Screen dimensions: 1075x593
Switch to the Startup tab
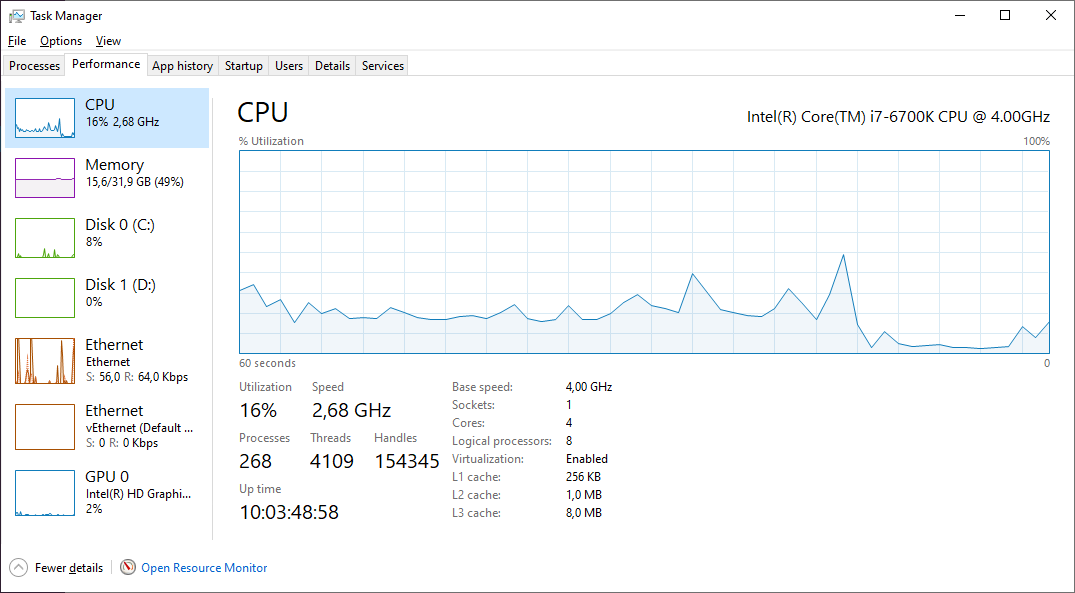[243, 65]
